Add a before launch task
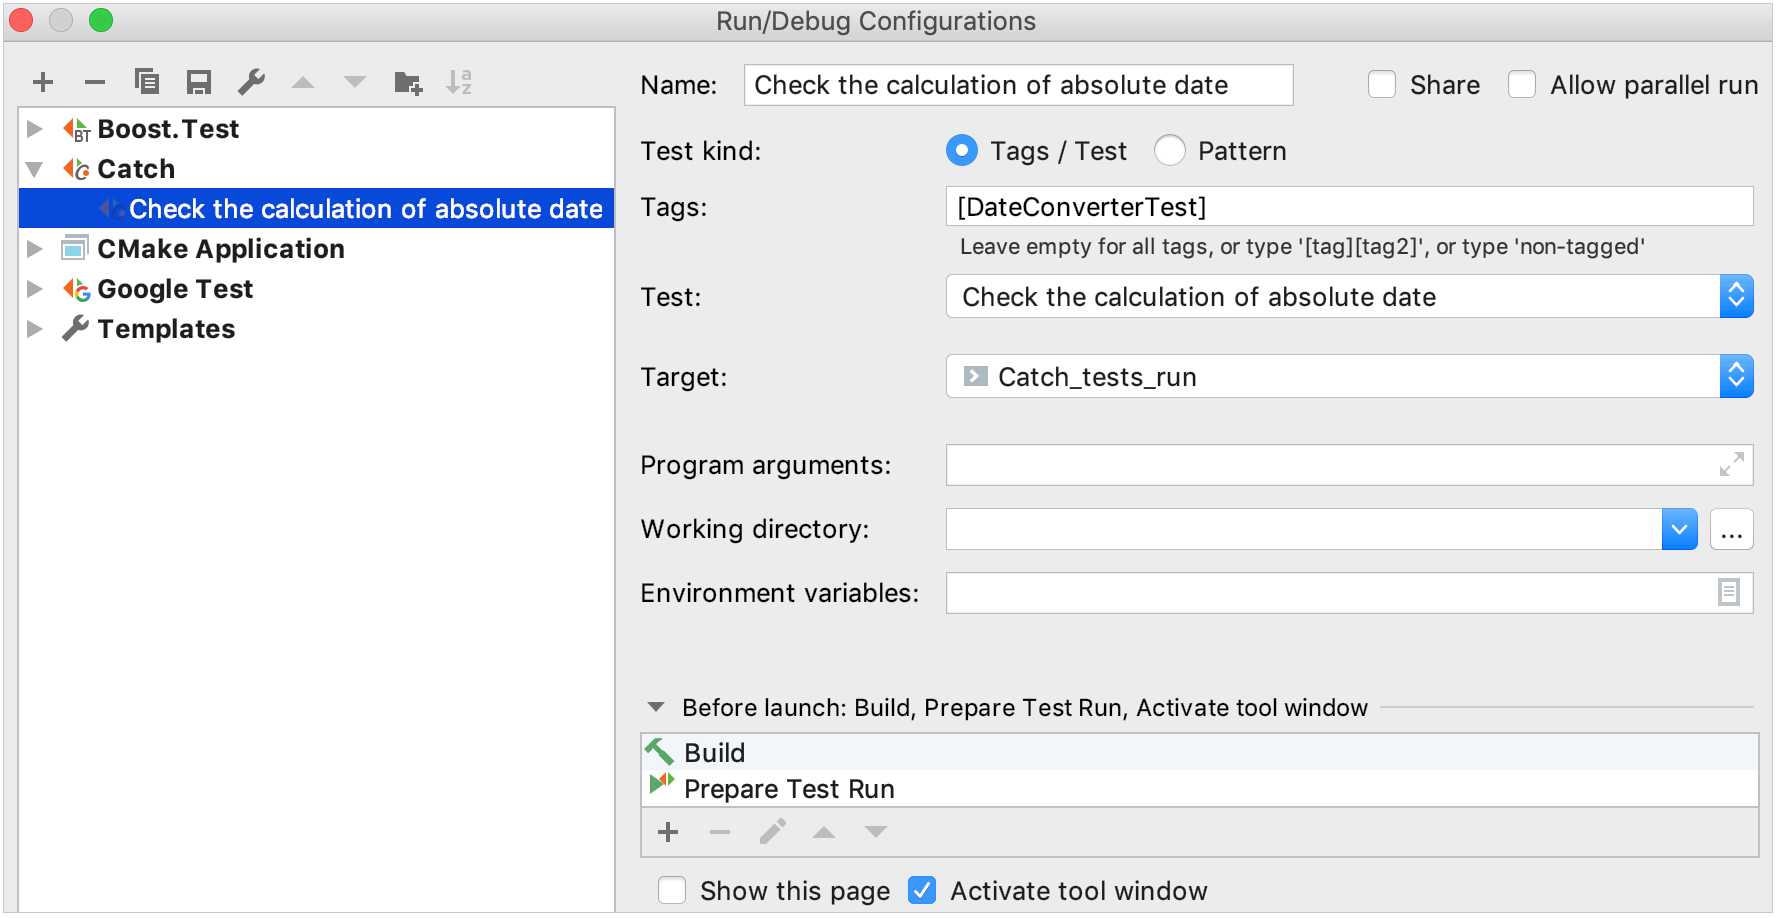Viewport: 1776px width, 918px height. click(x=668, y=832)
